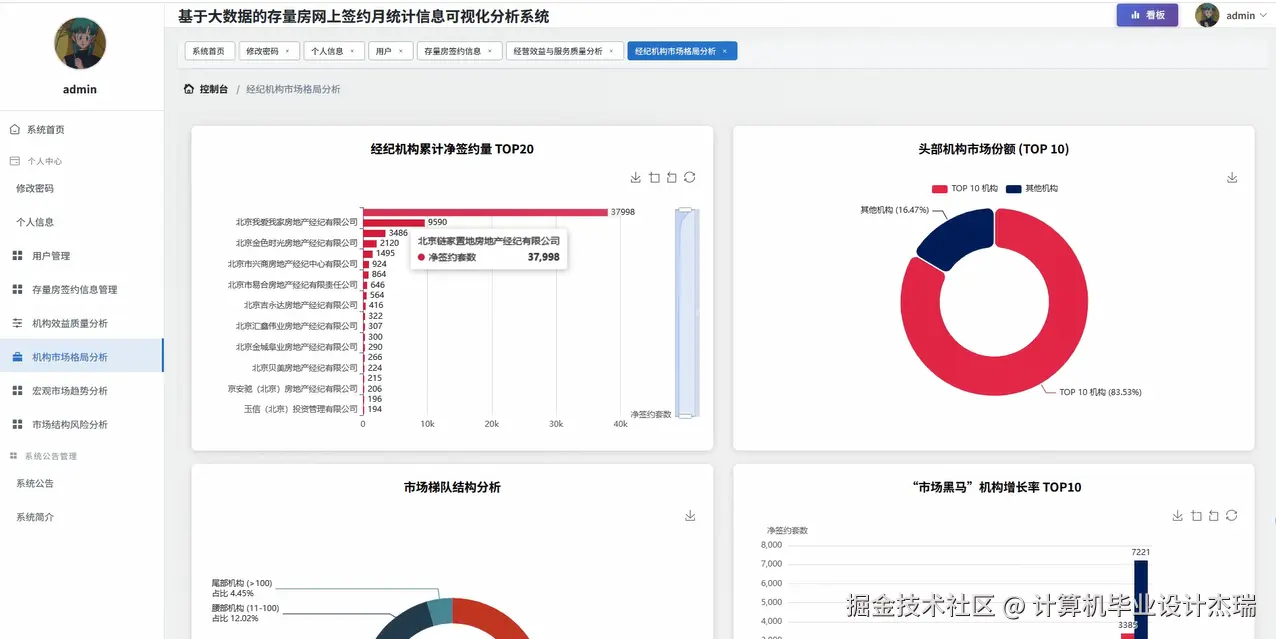This screenshot has height=639, width=1276.
Task: Refresh the 市场黑马机构增长率 chart
Action: click(1231, 516)
